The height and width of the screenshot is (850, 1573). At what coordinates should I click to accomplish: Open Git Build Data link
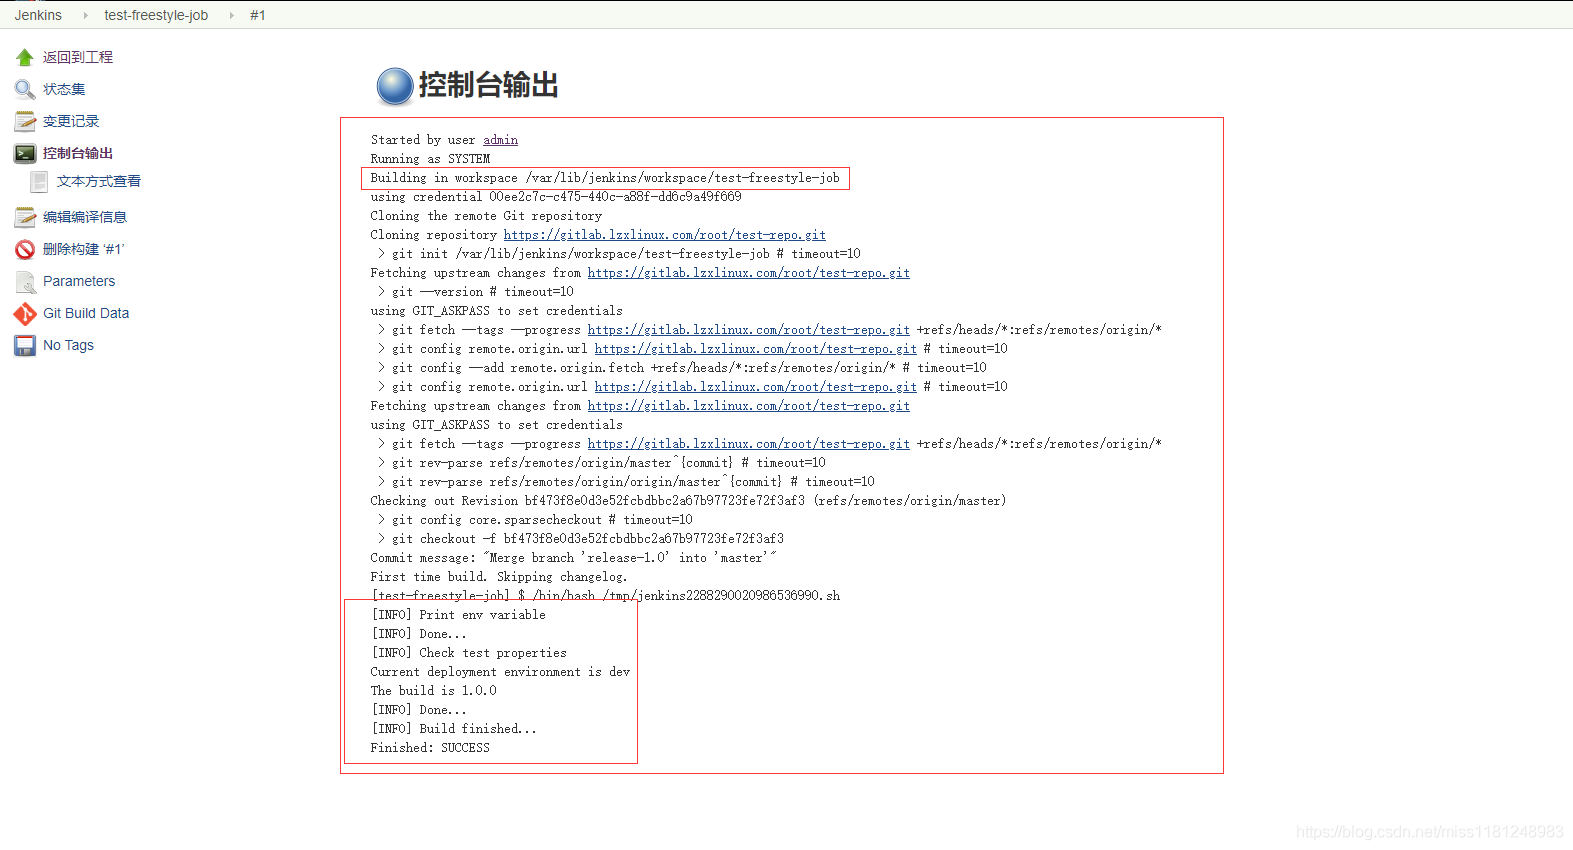86,313
